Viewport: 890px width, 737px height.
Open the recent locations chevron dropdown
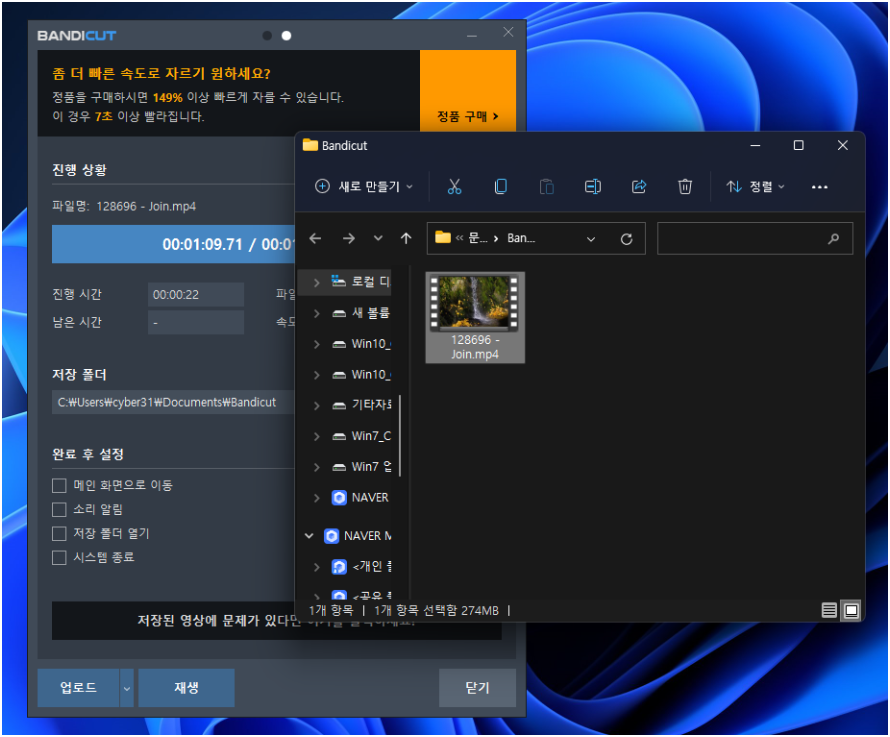click(378, 238)
